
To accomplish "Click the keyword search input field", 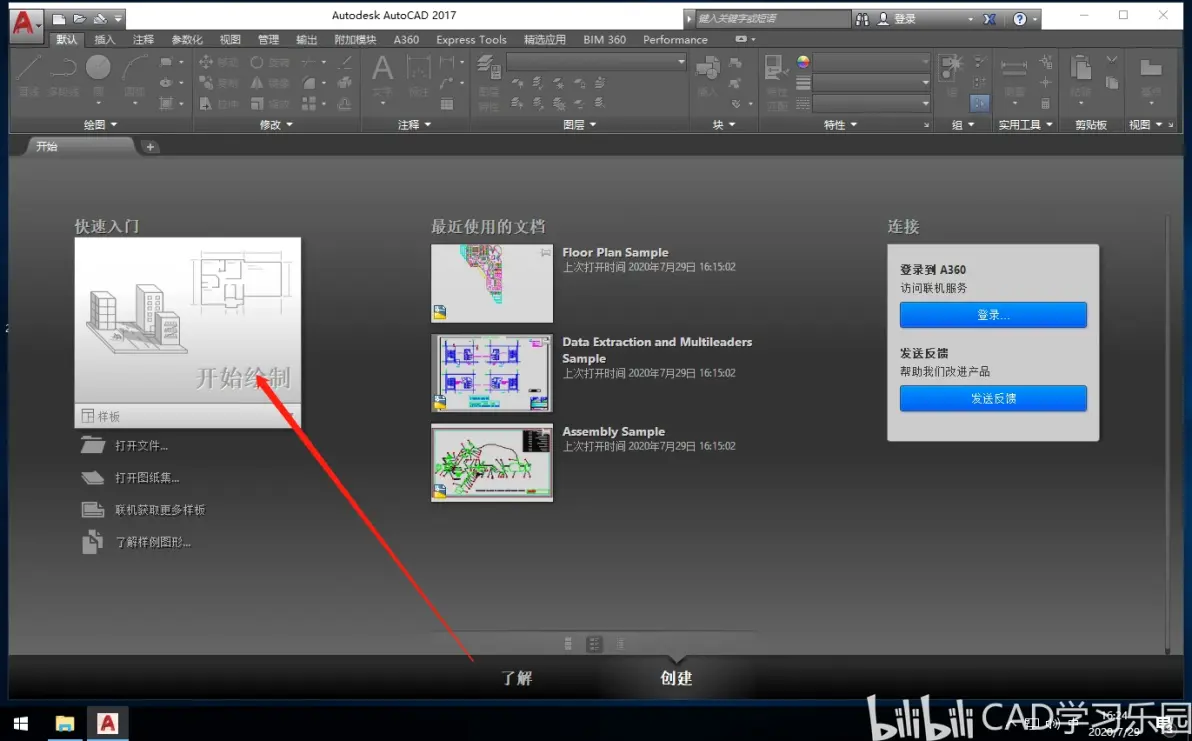I will coord(772,18).
